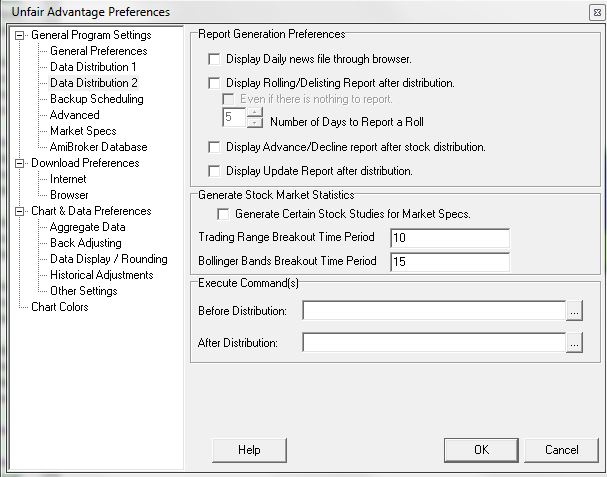Open the Market Specs page
Viewport: 607px width, 477px height.
pos(83,131)
